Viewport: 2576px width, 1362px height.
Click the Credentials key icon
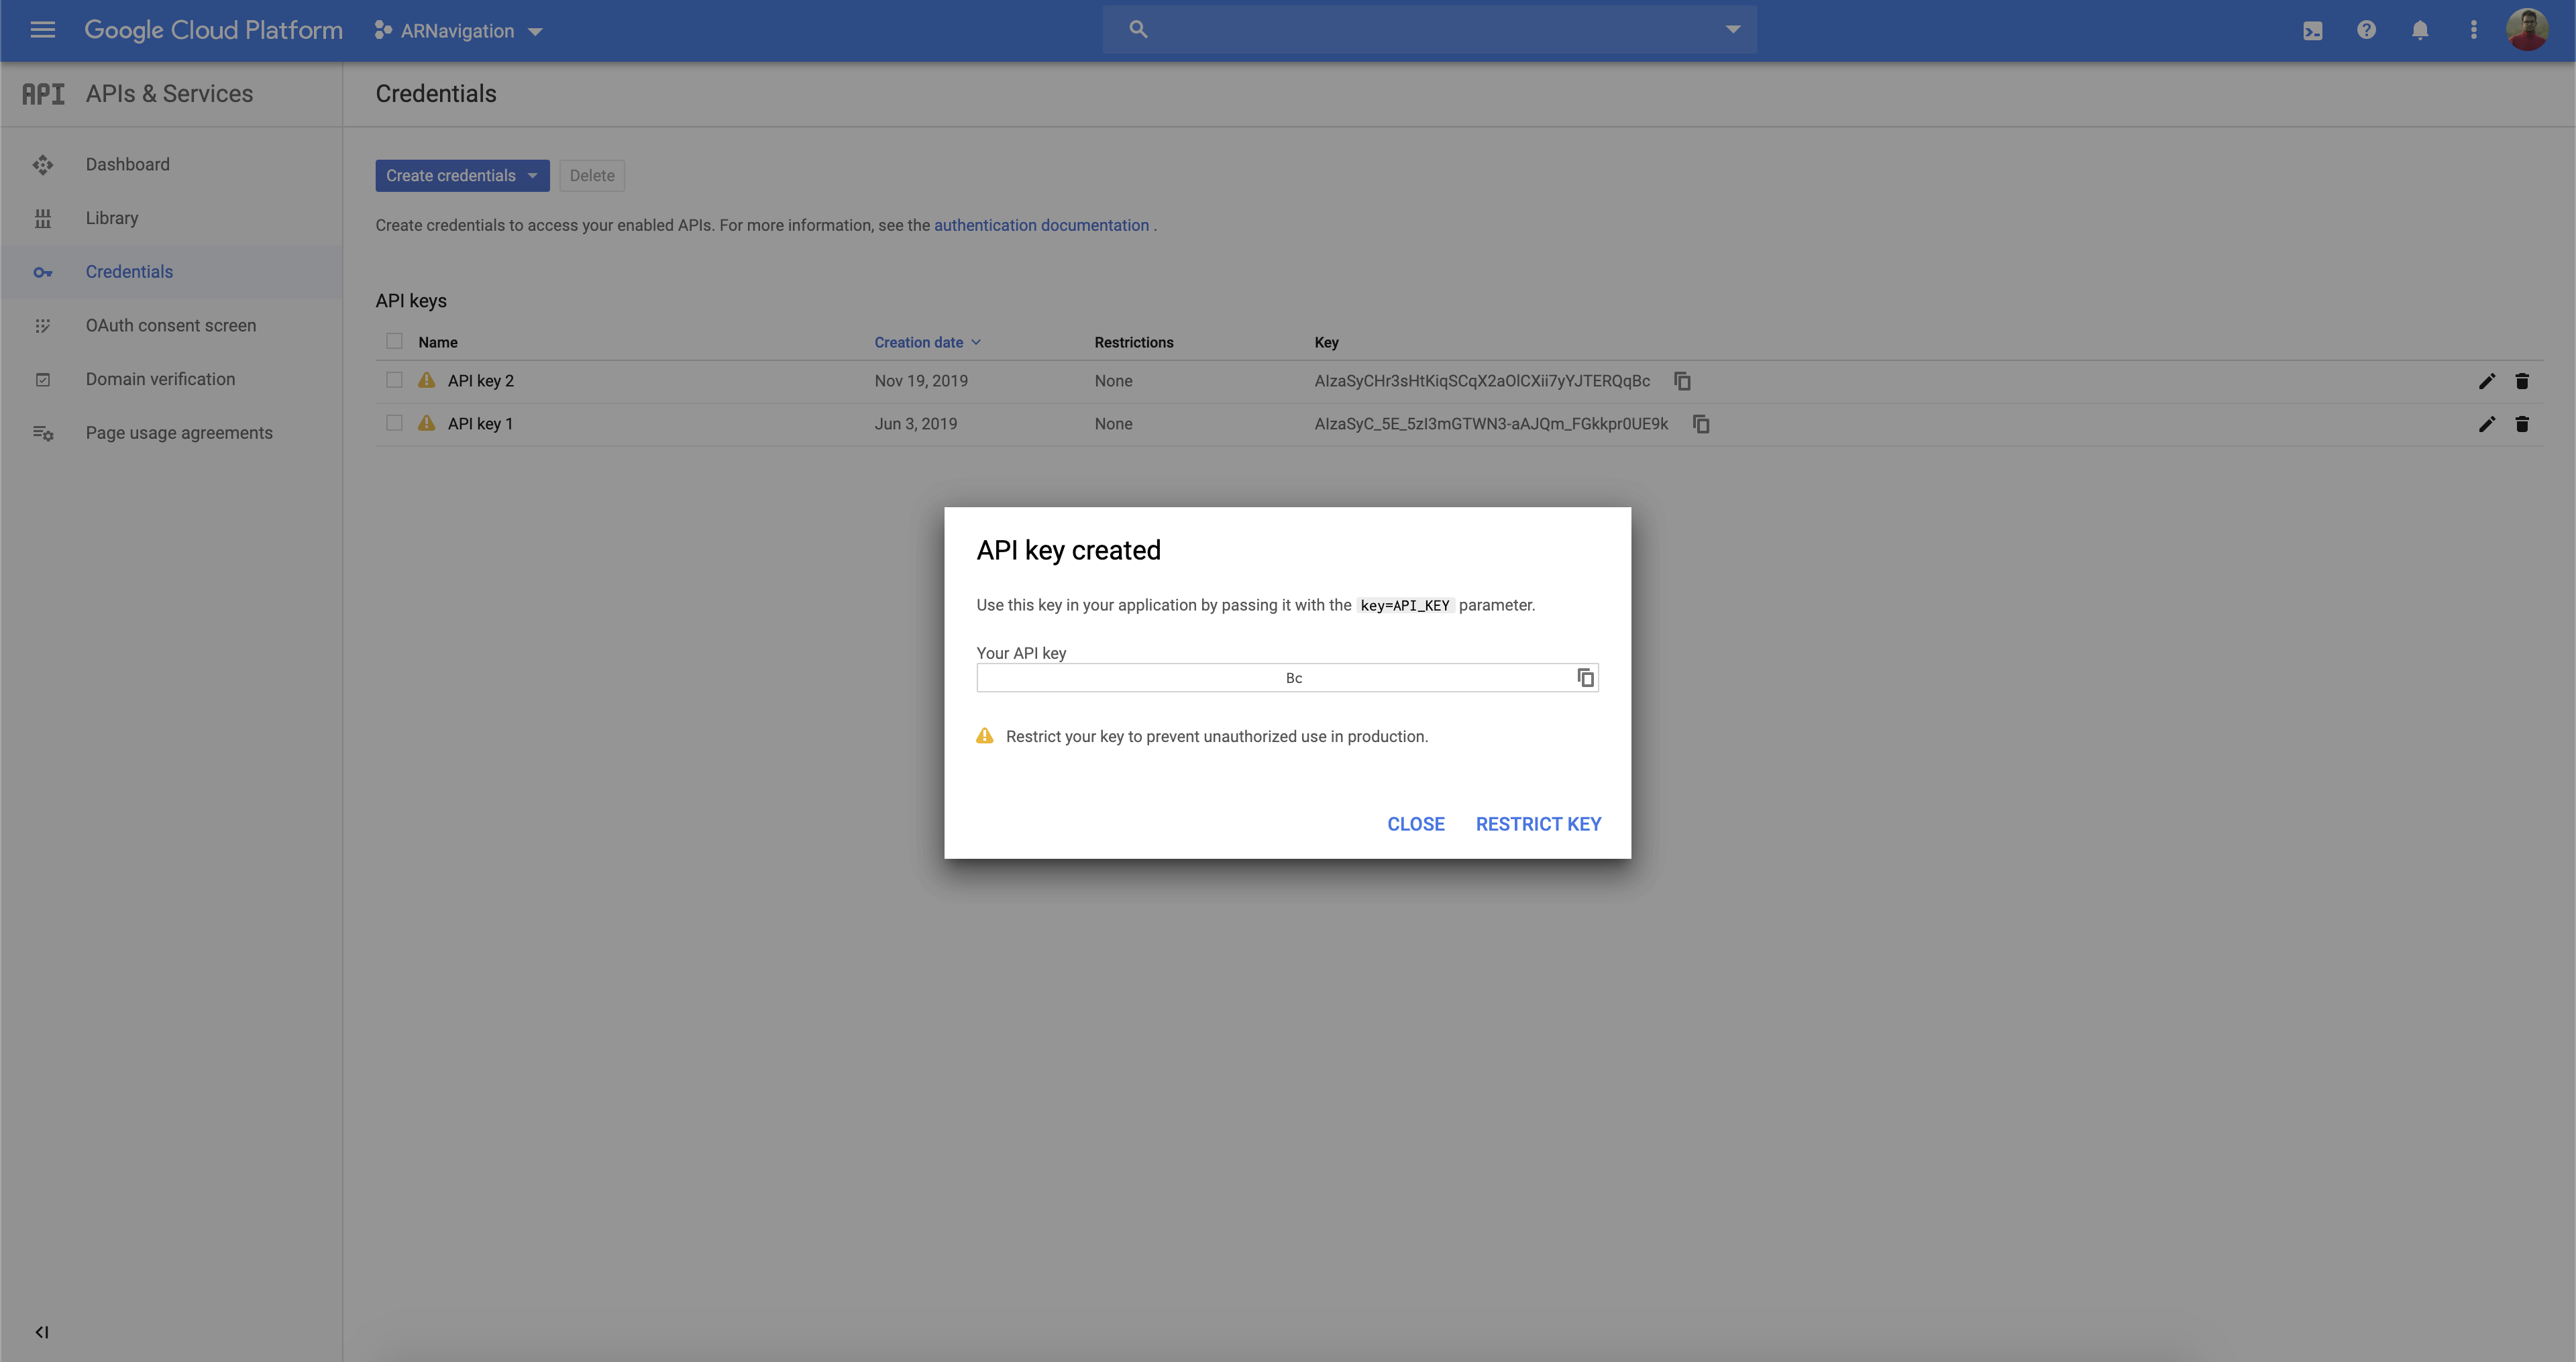(43, 272)
